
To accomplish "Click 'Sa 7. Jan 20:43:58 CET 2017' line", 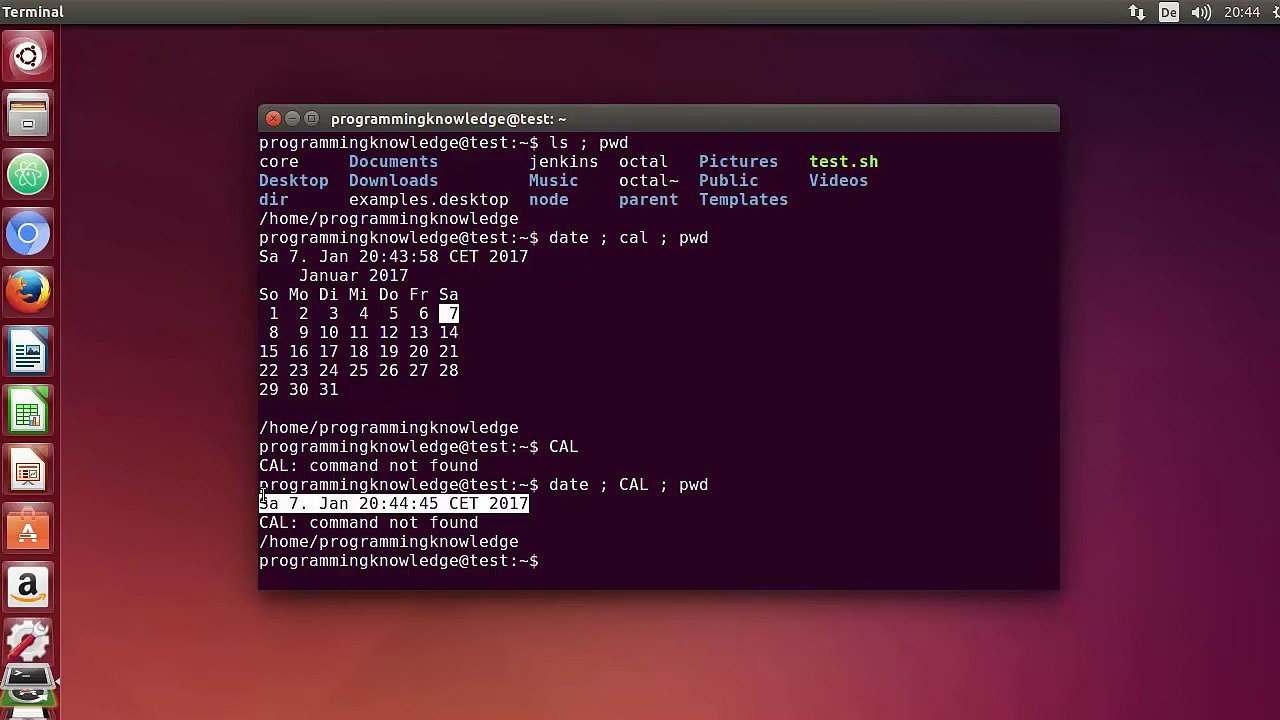I will tap(393, 256).
